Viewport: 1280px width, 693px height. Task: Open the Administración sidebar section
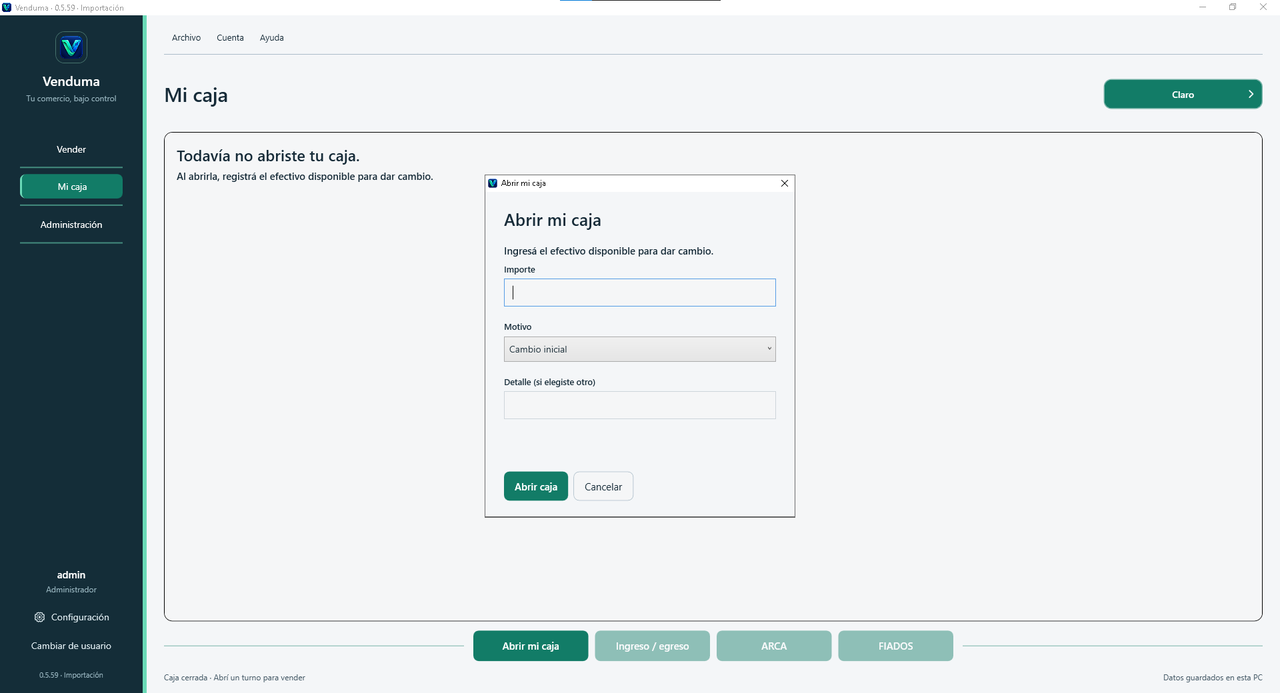click(71, 225)
